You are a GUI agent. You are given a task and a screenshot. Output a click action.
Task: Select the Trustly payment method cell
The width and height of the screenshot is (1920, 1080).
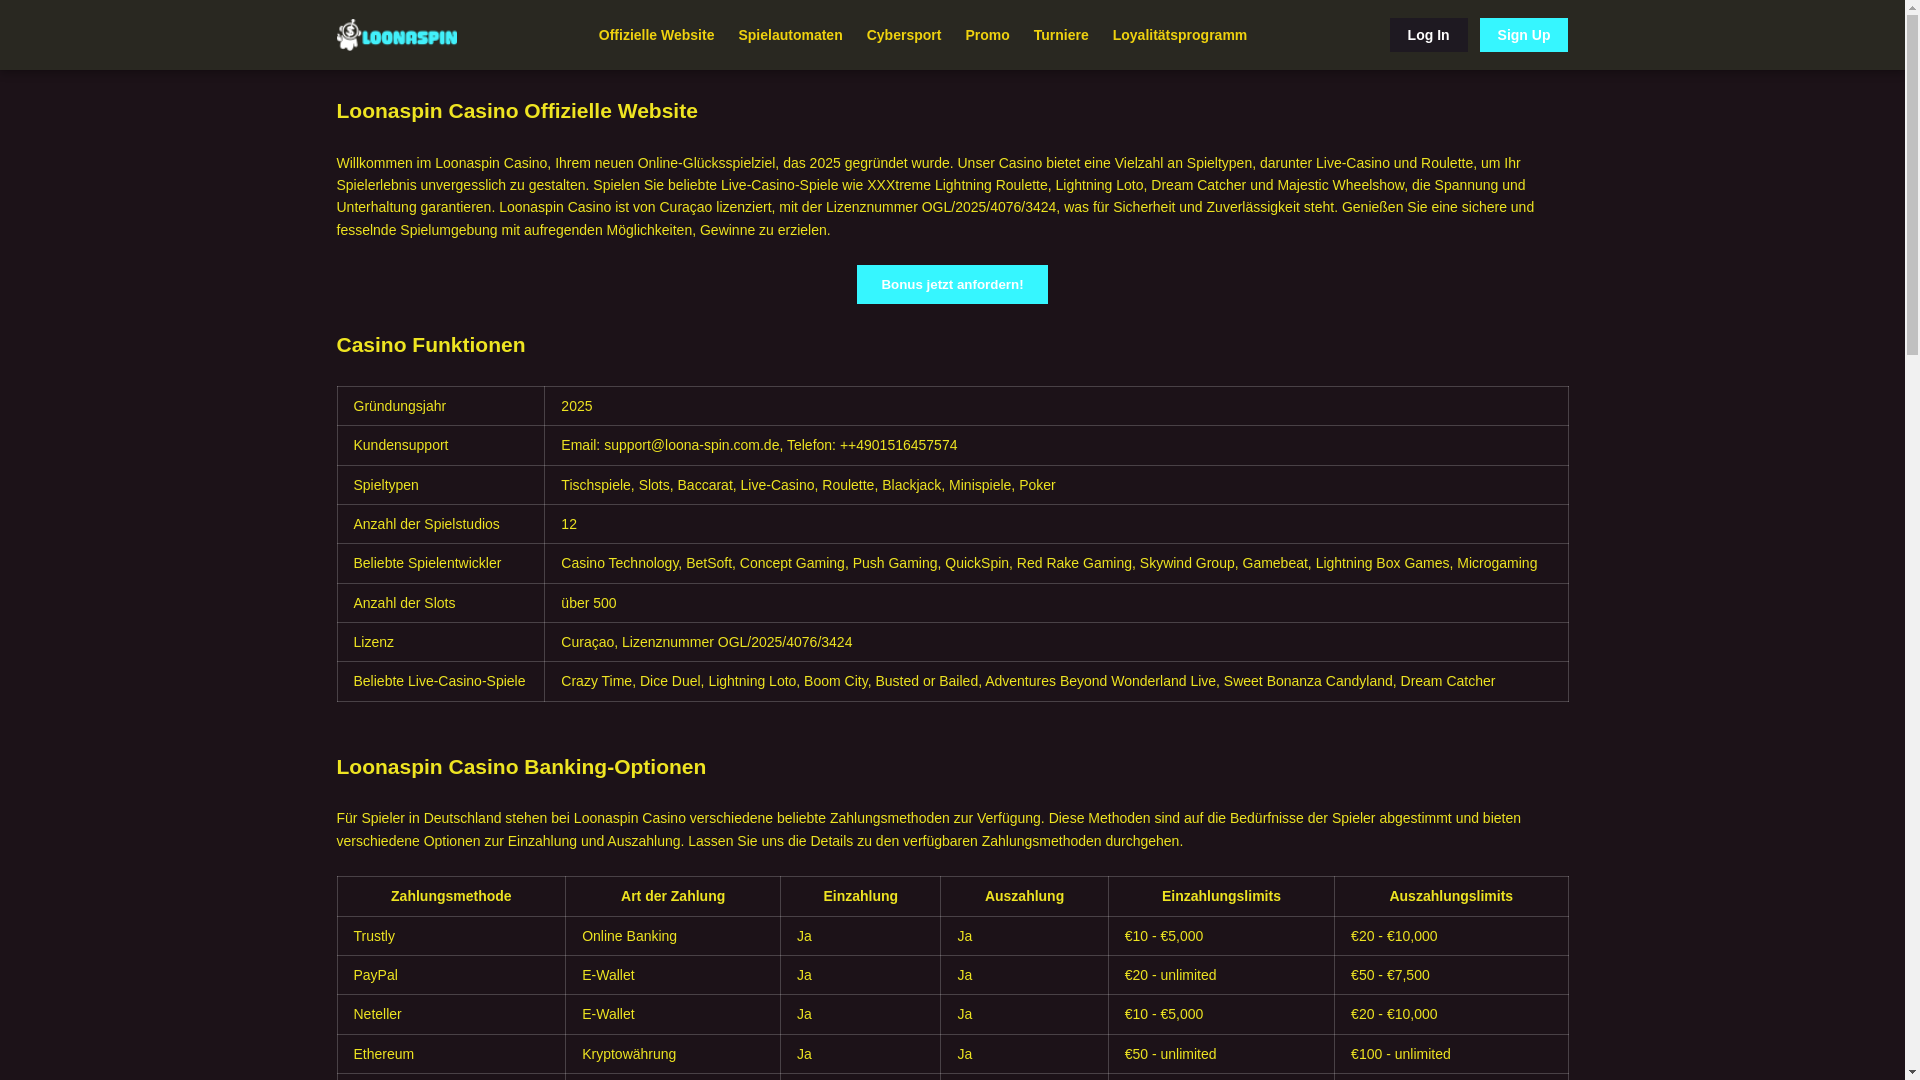451,936
